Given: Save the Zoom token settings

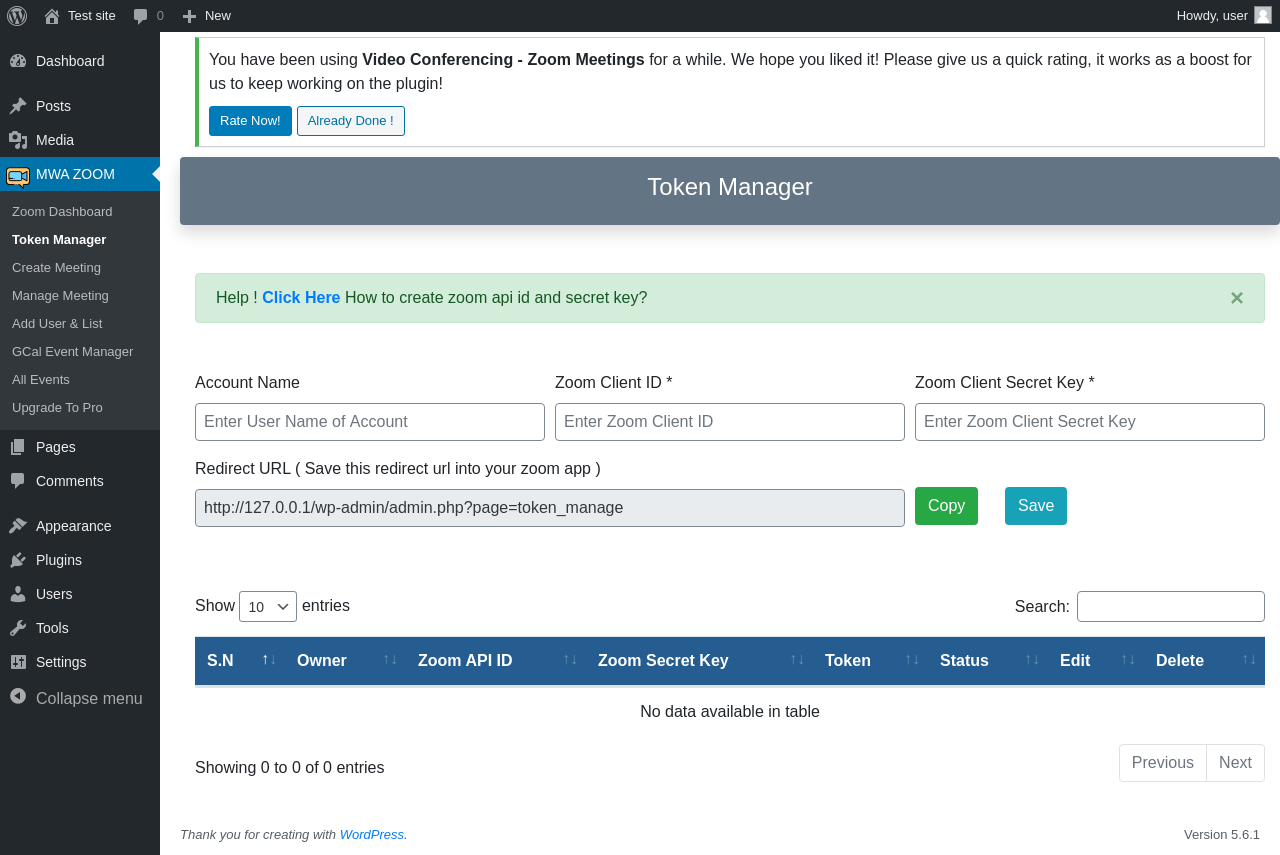Looking at the screenshot, I should tap(1036, 506).
